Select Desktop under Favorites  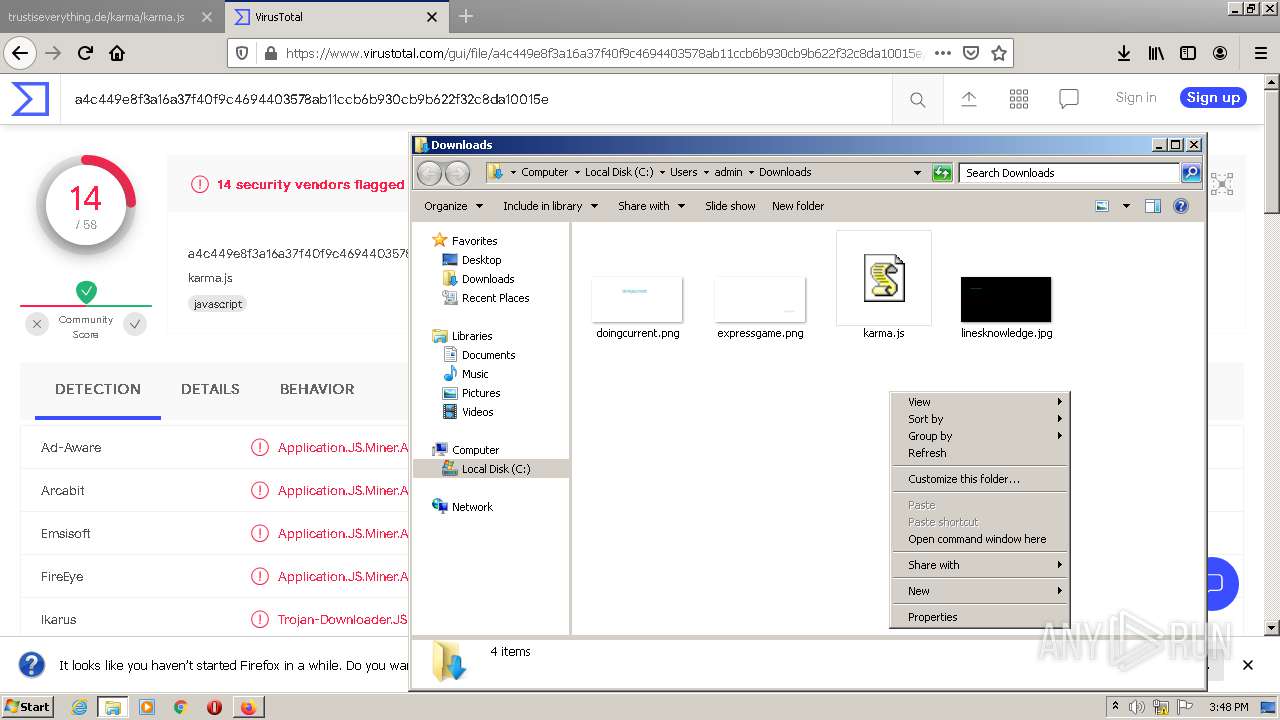point(481,260)
